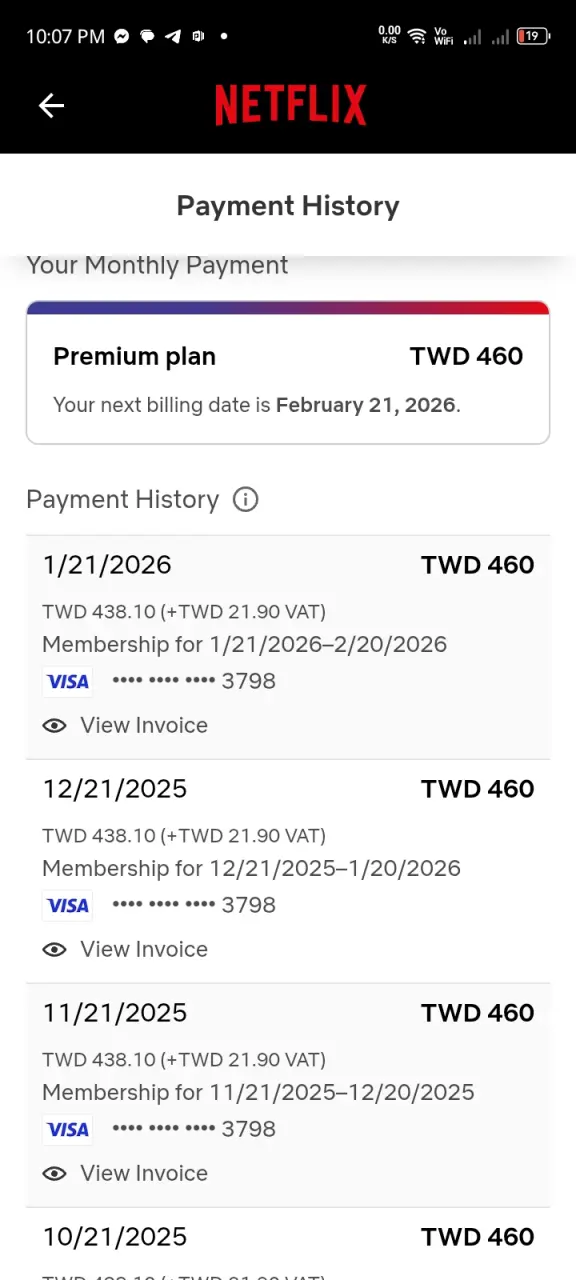Tap the eye icon for 12/21/2025 invoice
The height and width of the screenshot is (1280, 576).
click(54, 949)
